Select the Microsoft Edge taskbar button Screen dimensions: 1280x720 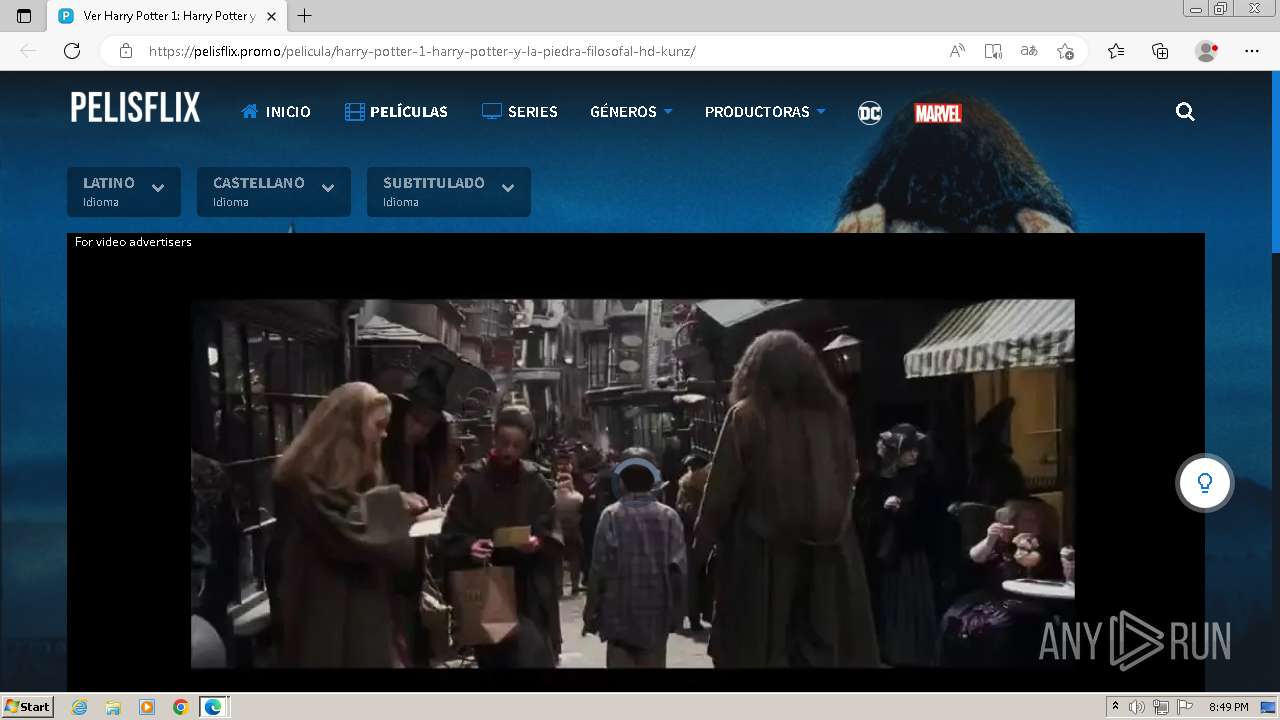tap(214, 707)
